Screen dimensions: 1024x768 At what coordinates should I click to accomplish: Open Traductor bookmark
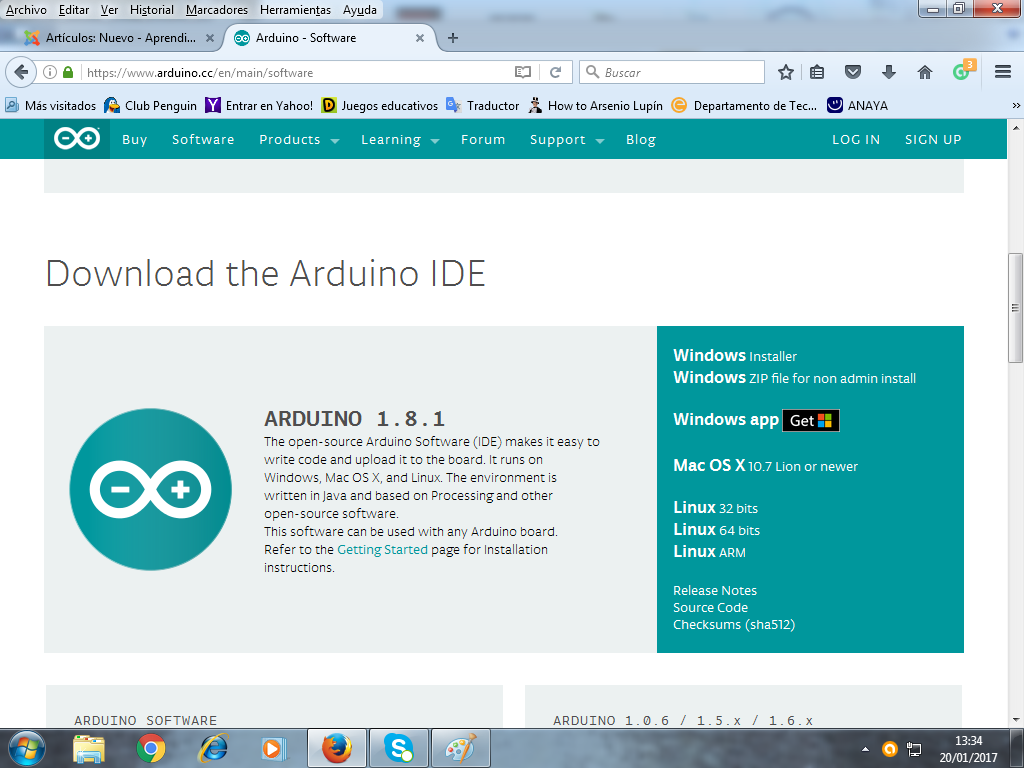click(x=483, y=106)
